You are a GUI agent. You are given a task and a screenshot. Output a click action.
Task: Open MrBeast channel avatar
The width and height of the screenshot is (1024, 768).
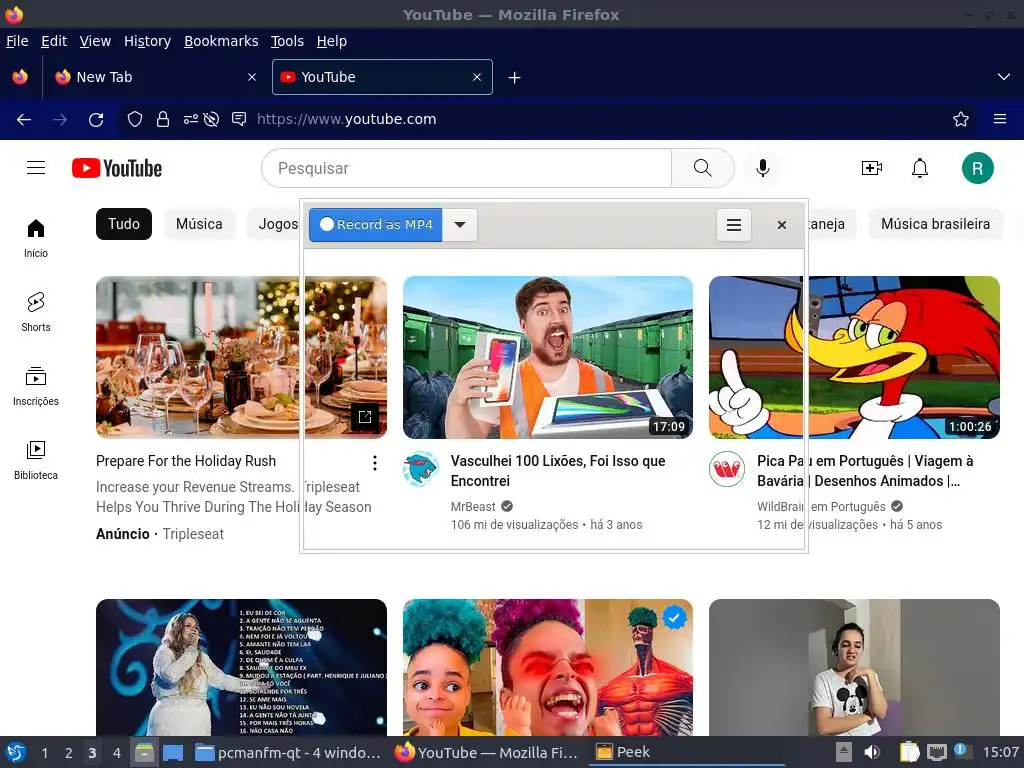coord(421,469)
